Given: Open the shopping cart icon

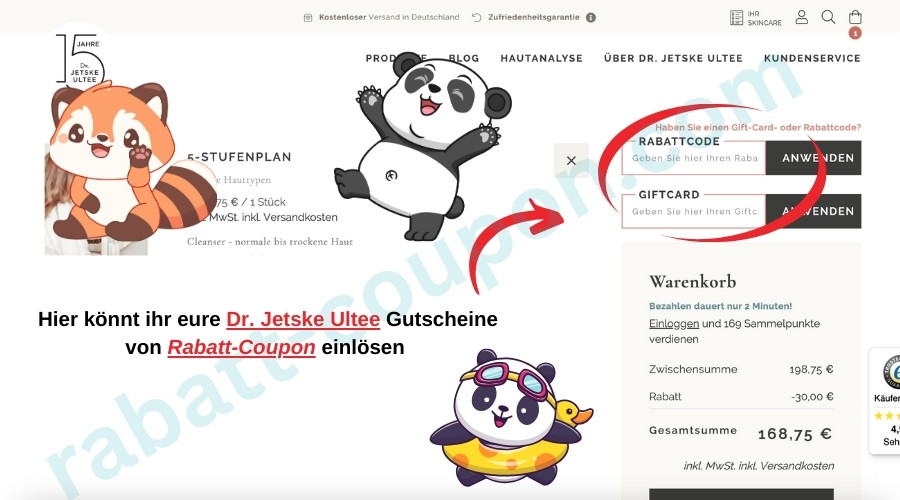Looking at the screenshot, I should point(855,18).
